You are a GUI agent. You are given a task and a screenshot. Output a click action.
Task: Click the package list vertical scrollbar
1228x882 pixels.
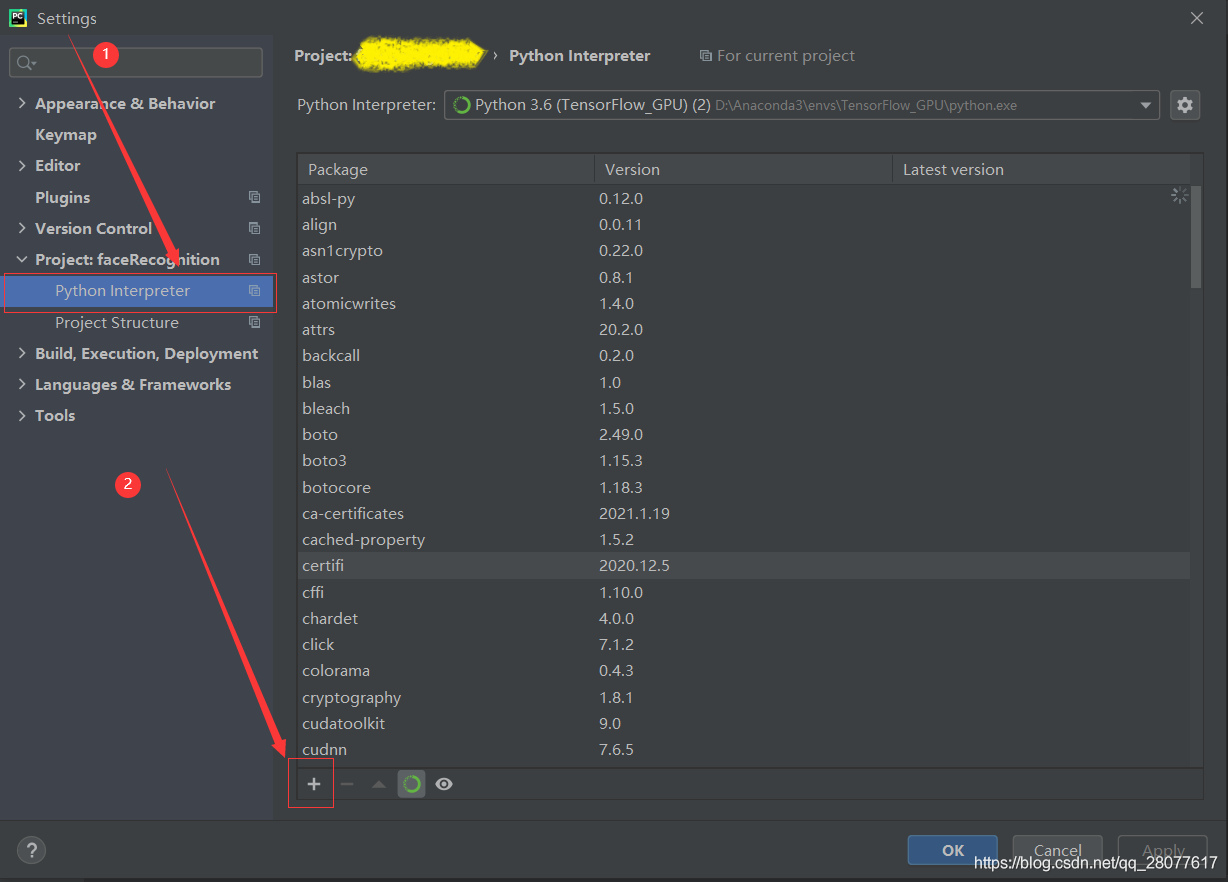click(1196, 236)
